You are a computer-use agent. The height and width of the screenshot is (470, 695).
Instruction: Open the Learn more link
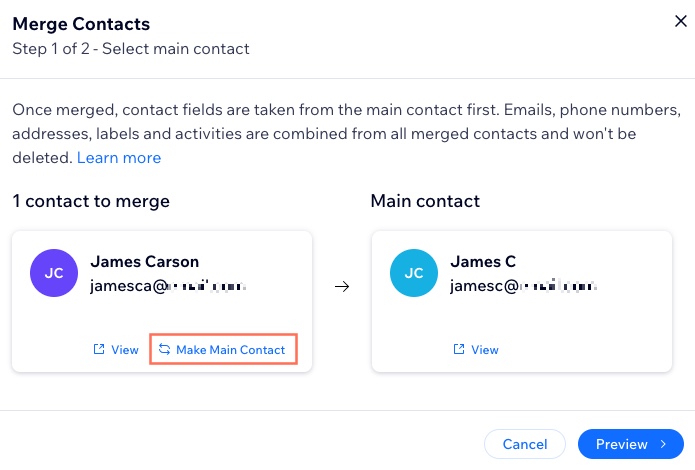[x=119, y=157]
